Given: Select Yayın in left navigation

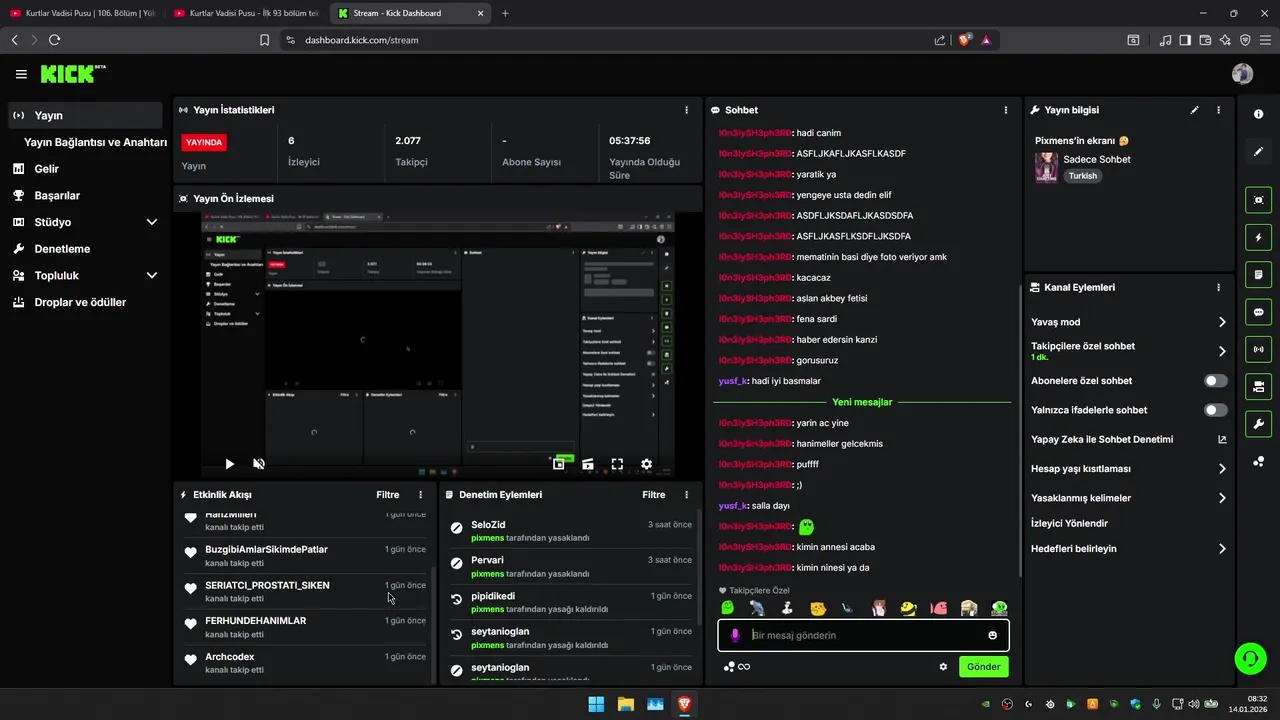Looking at the screenshot, I should [85, 115].
